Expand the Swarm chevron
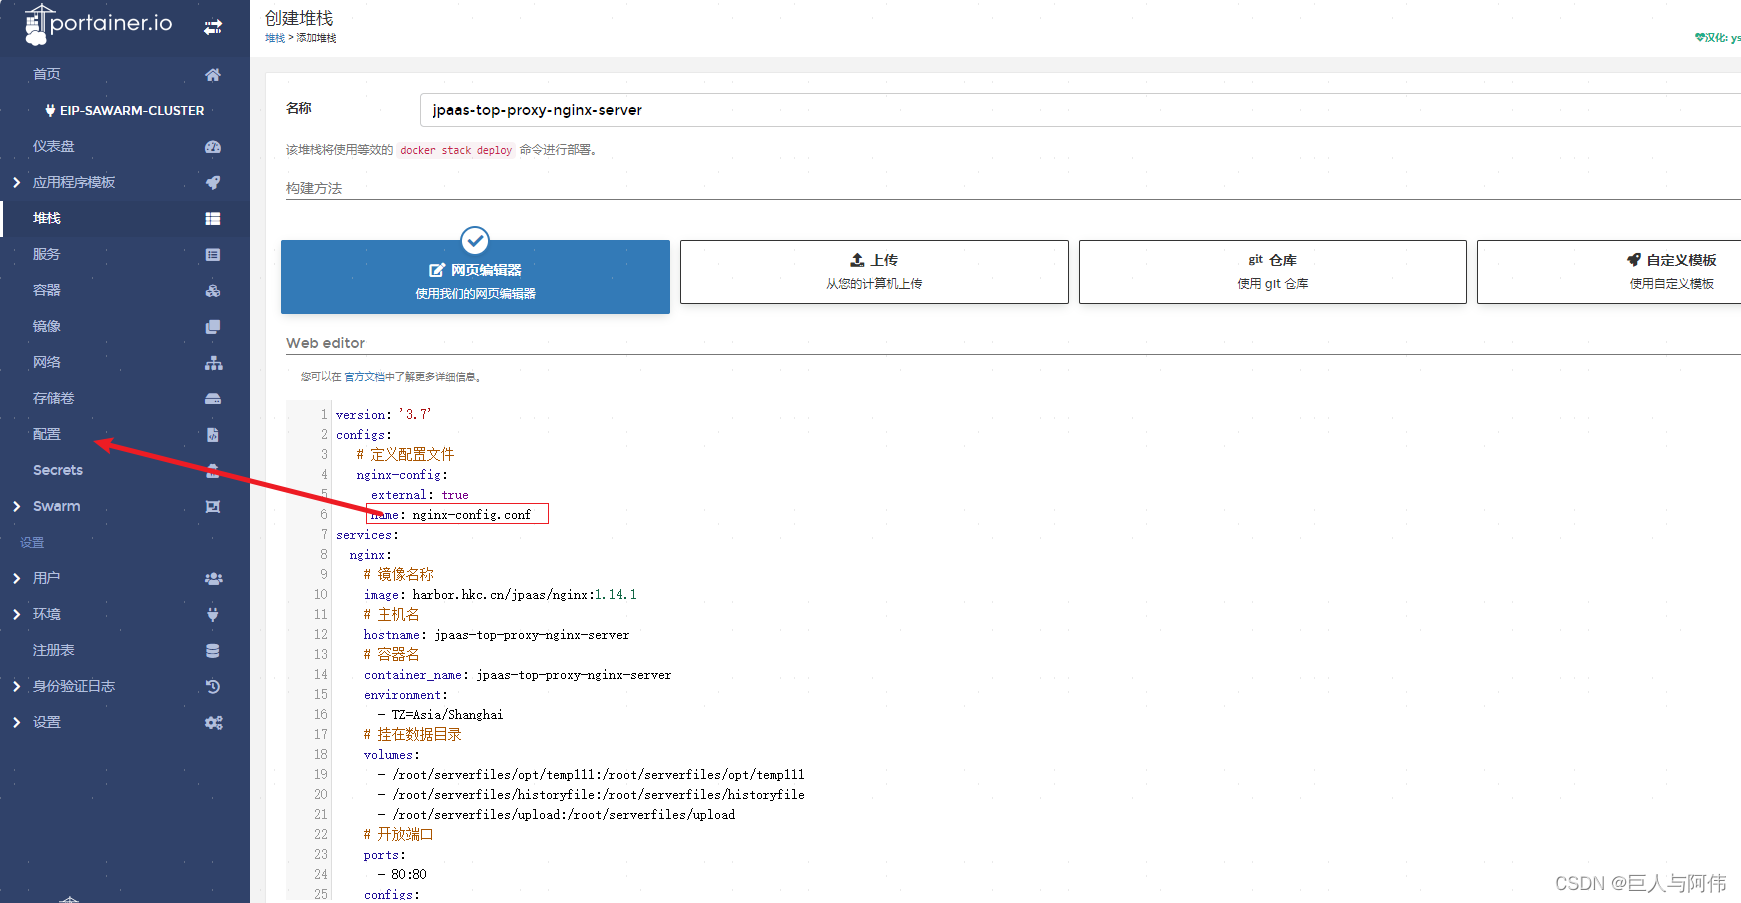The height and width of the screenshot is (903, 1741). coord(17,506)
